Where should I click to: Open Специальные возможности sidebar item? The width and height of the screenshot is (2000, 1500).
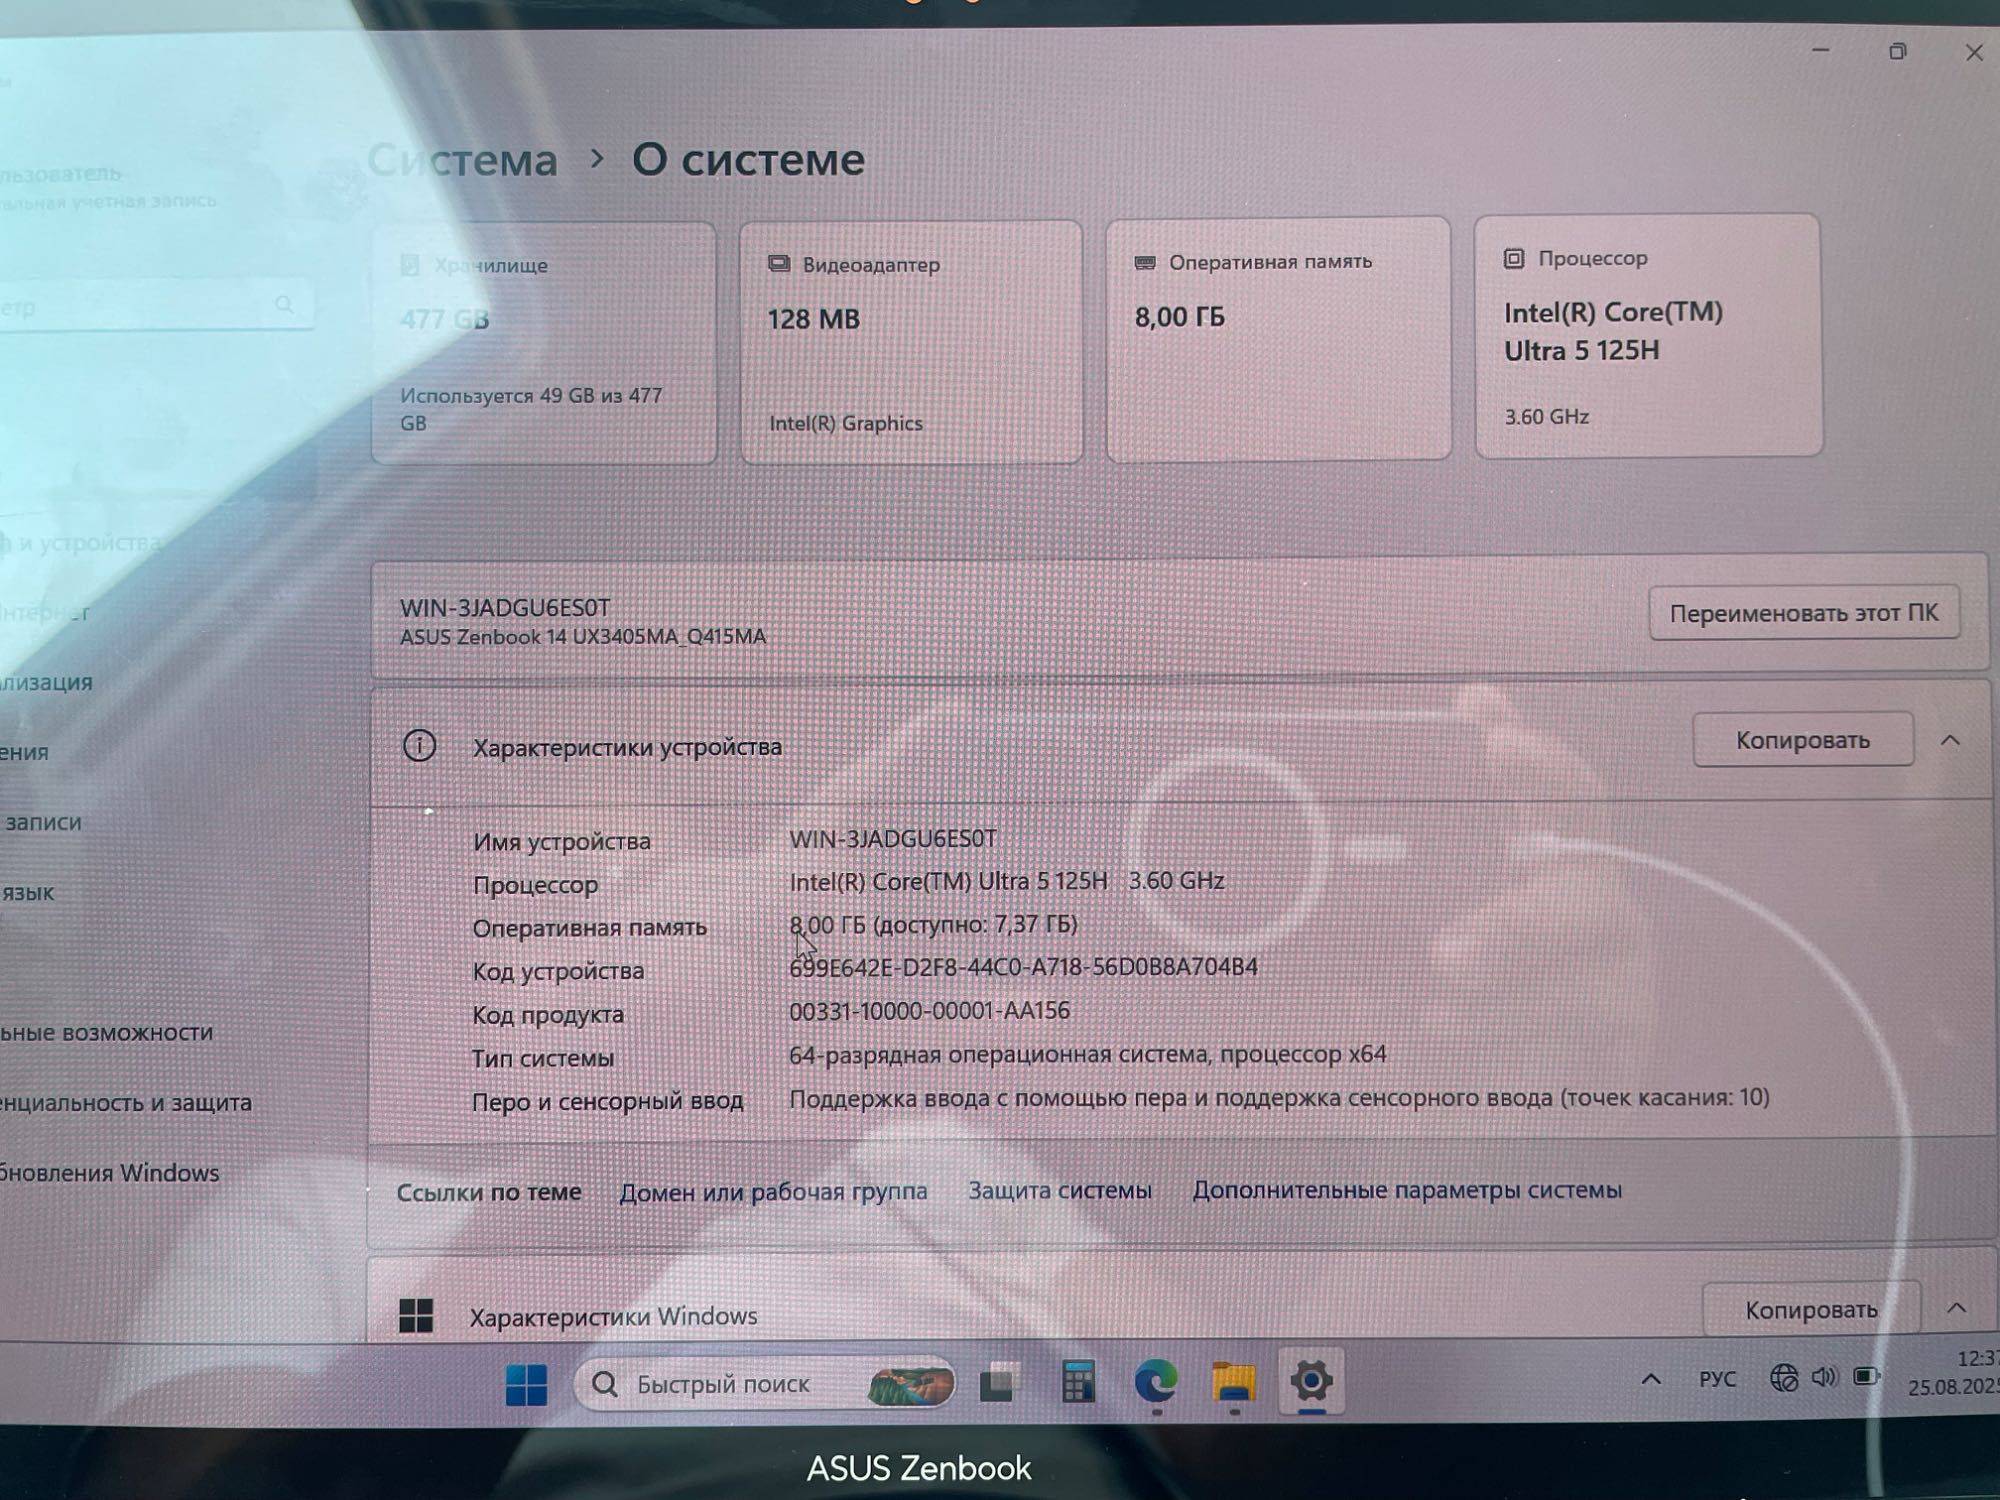tap(106, 1032)
